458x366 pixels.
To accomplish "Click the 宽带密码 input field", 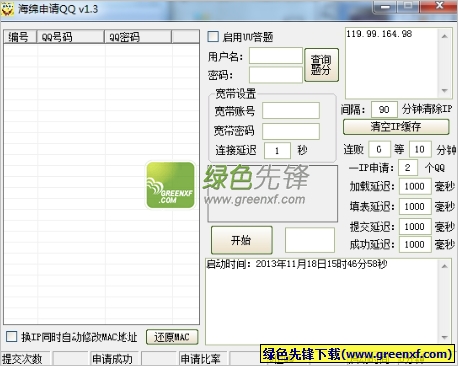I will coord(291,131).
